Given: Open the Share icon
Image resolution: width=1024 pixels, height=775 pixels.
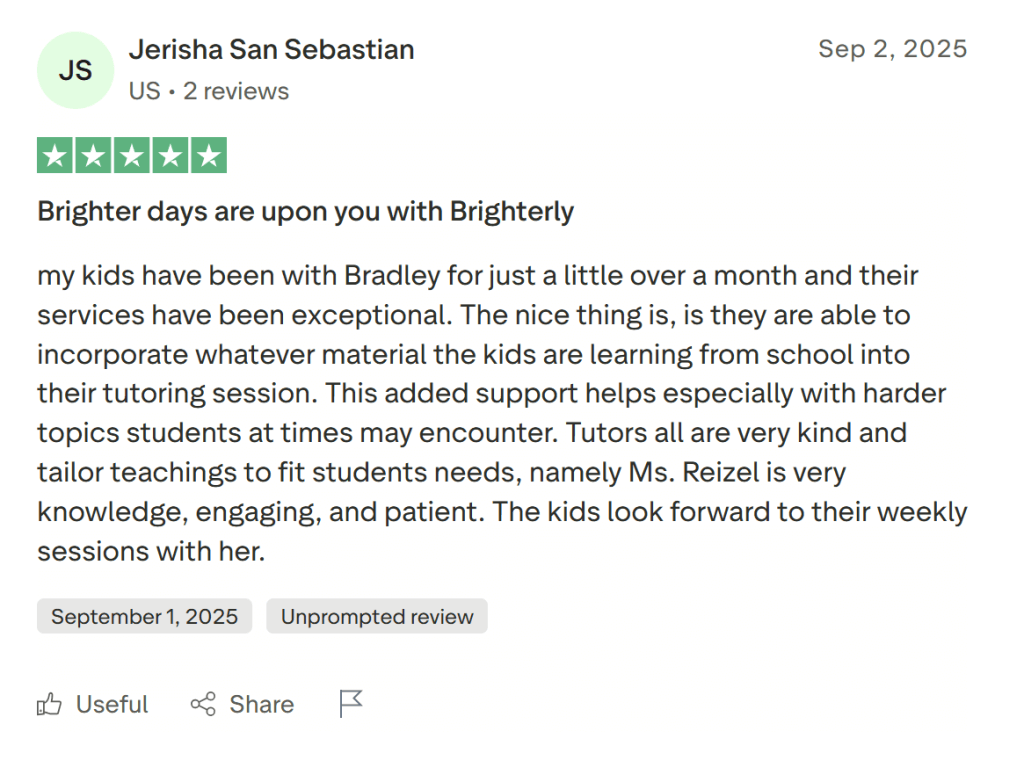Looking at the screenshot, I should (x=203, y=704).
